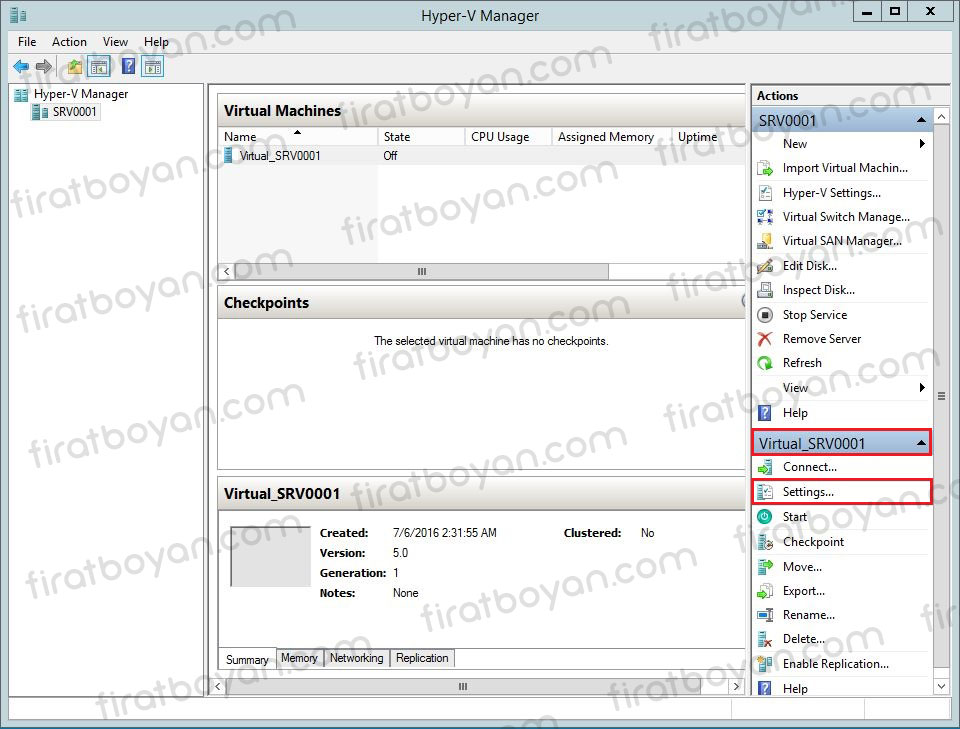Collapse the Virtual_SRV0001 actions section
The width and height of the screenshot is (960, 729).
921,443
